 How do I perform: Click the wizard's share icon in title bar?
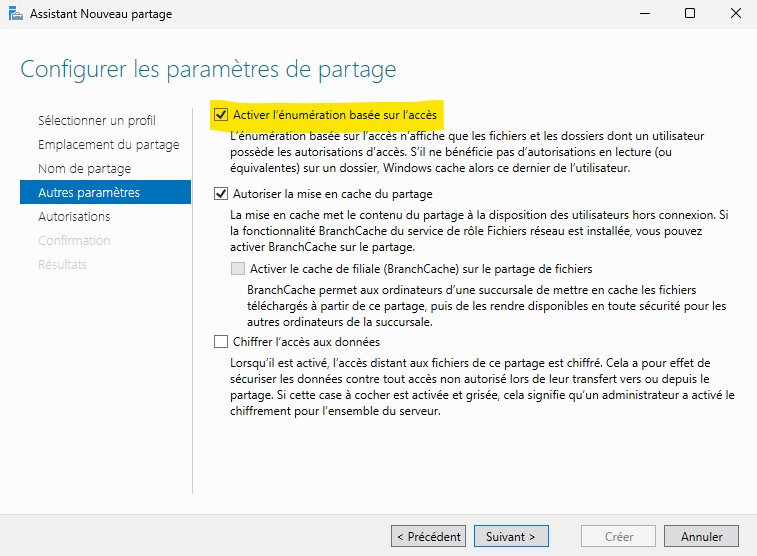point(15,14)
